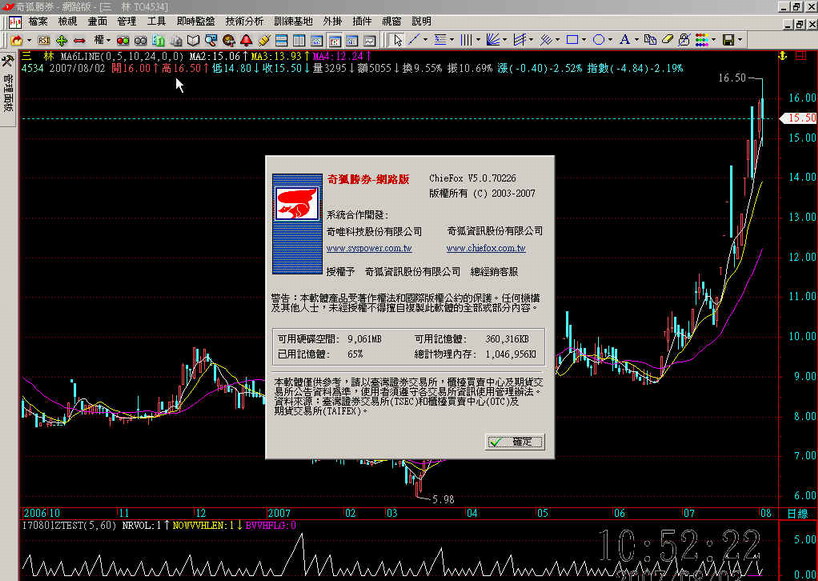This screenshot has width=818, height=581.
Task: Expand the circle tool dropdown arrow
Action: (610, 40)
